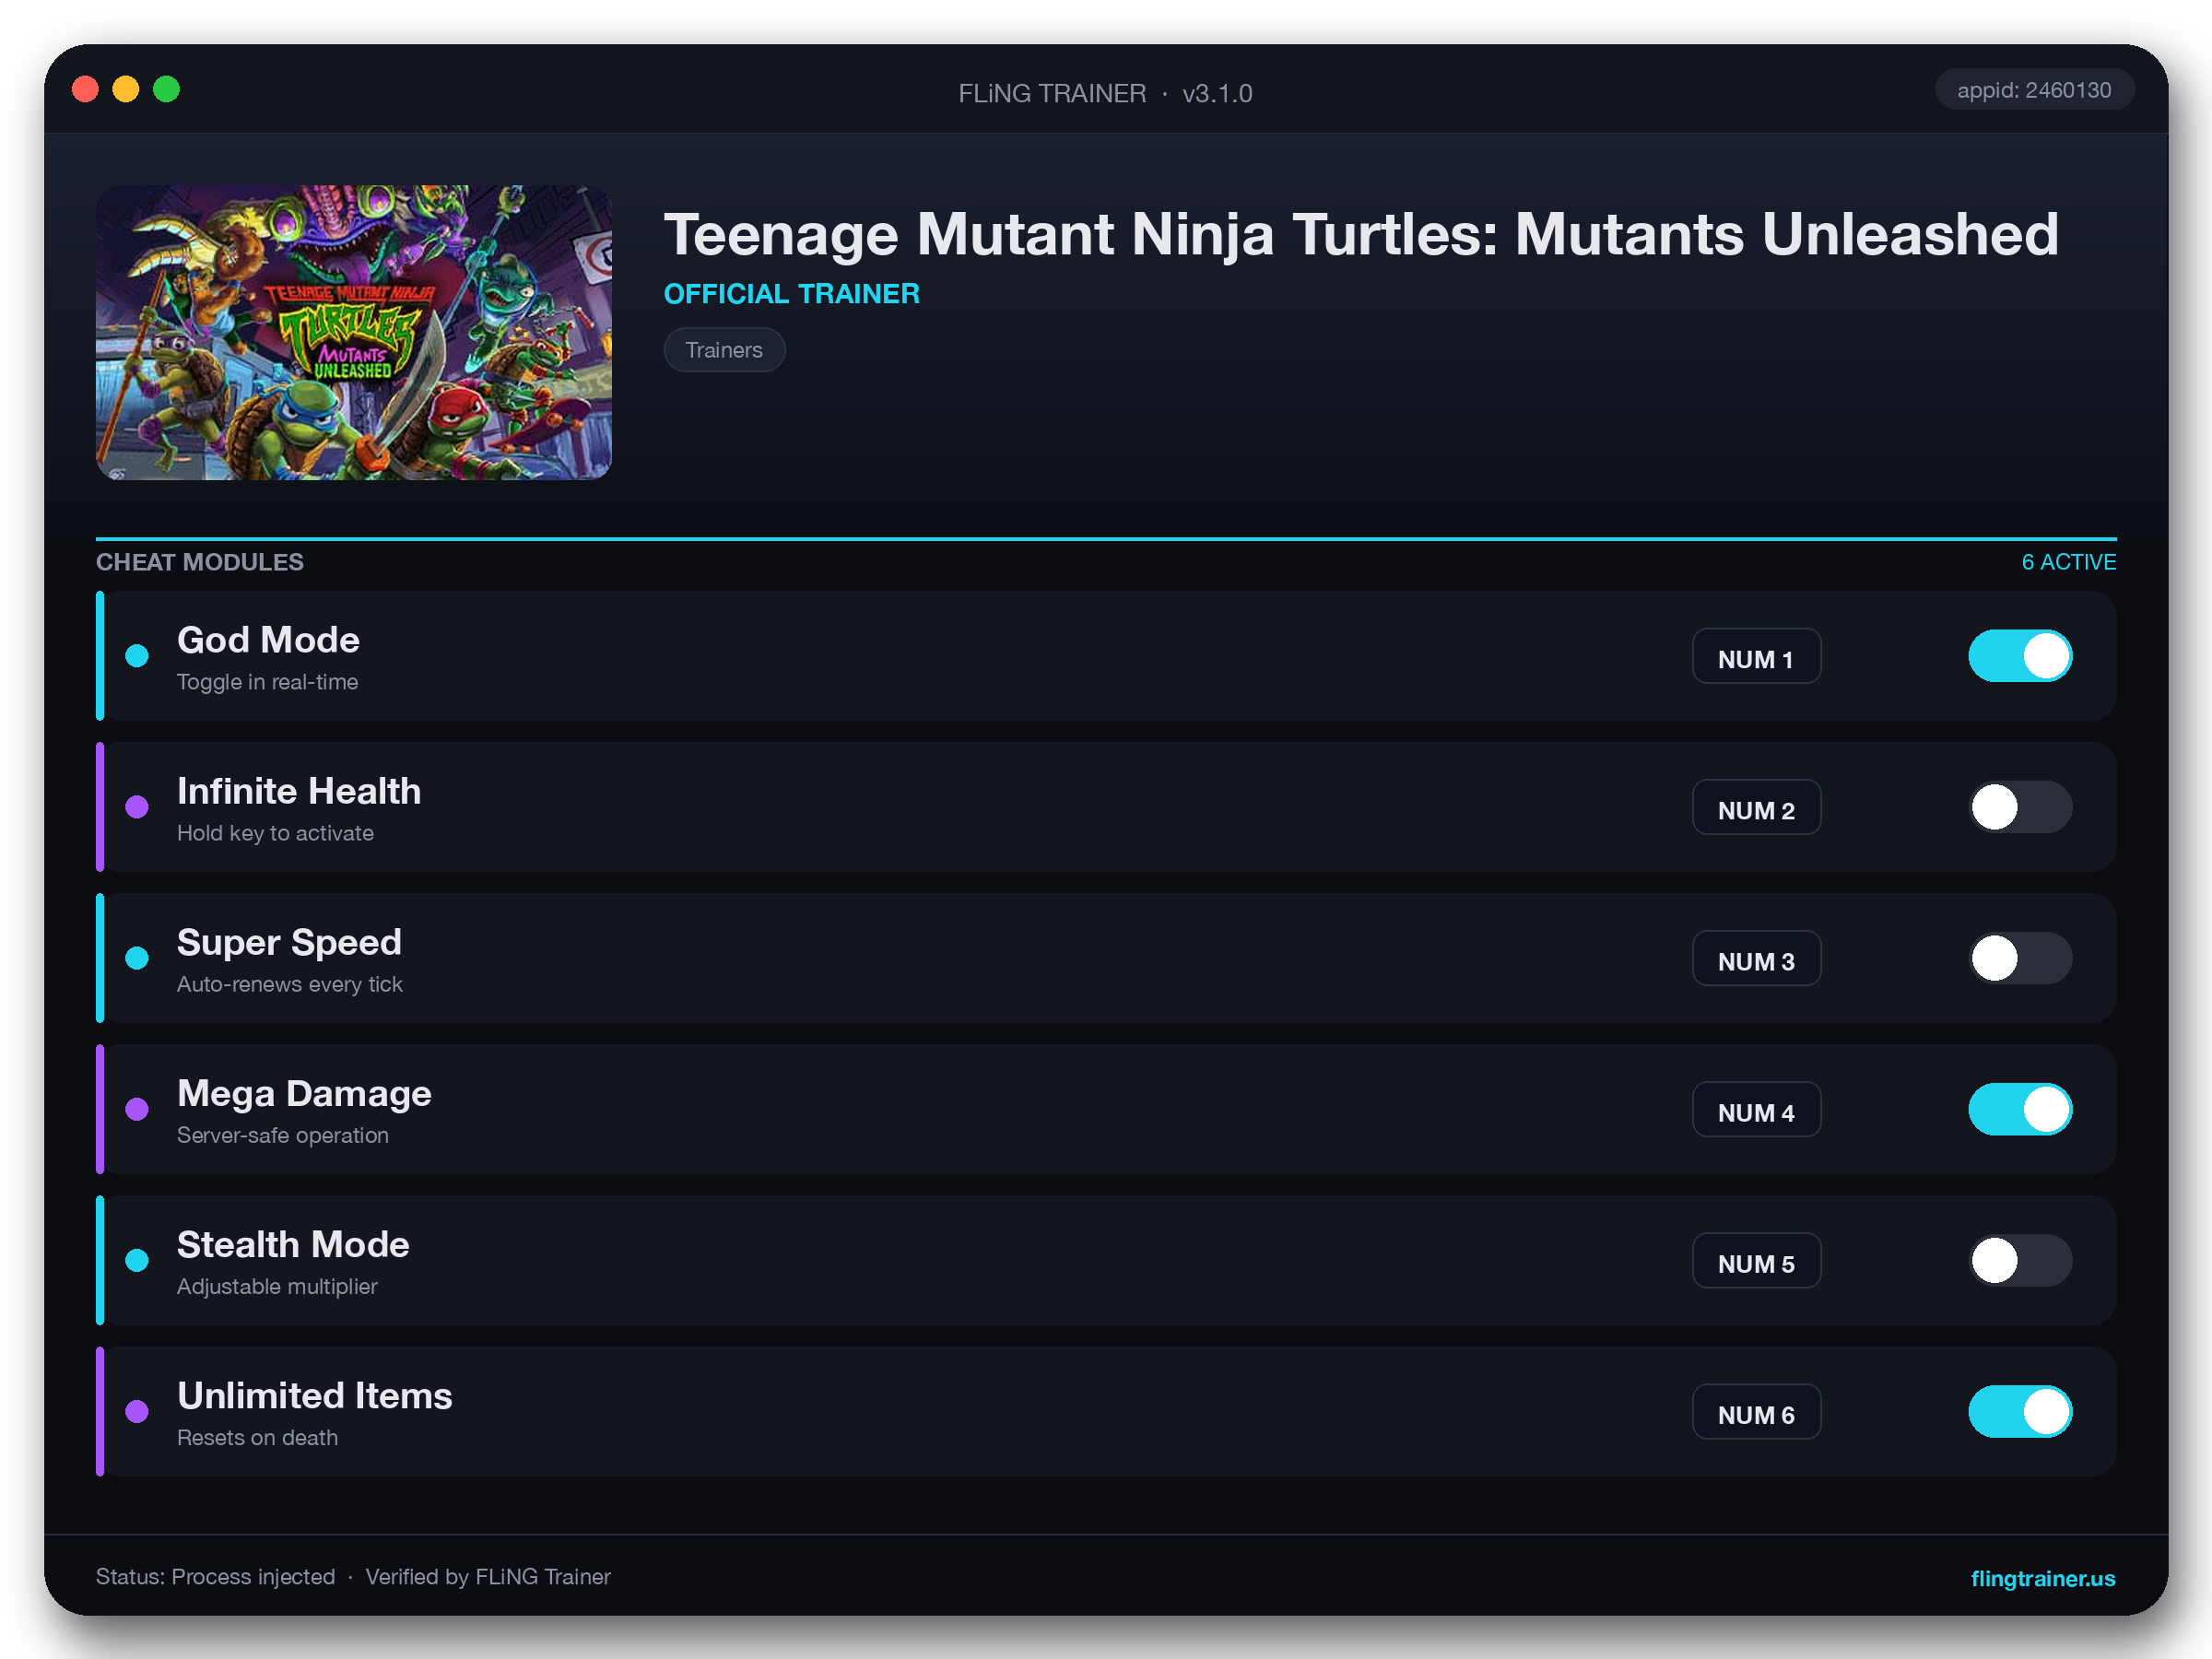Select the God Mode title text
The height and width of the screenshot is (1659, 2212).
[x=268, y=640]
